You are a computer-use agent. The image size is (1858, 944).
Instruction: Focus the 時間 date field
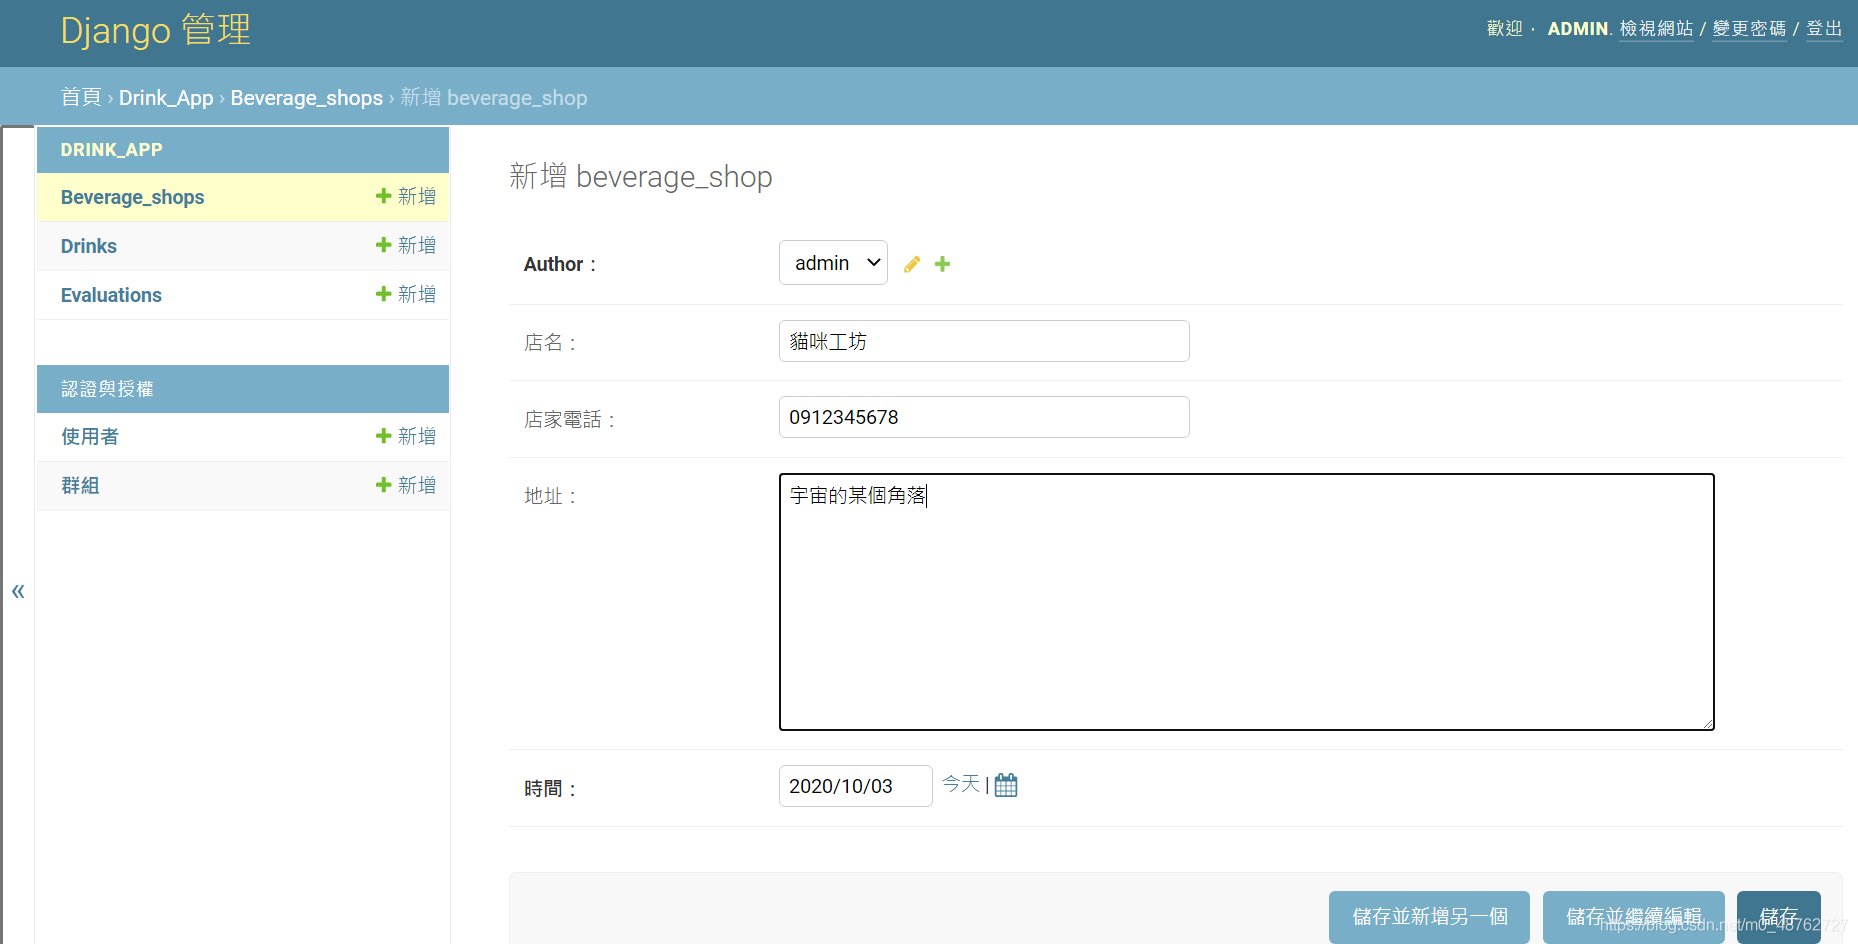coord(855,786)
